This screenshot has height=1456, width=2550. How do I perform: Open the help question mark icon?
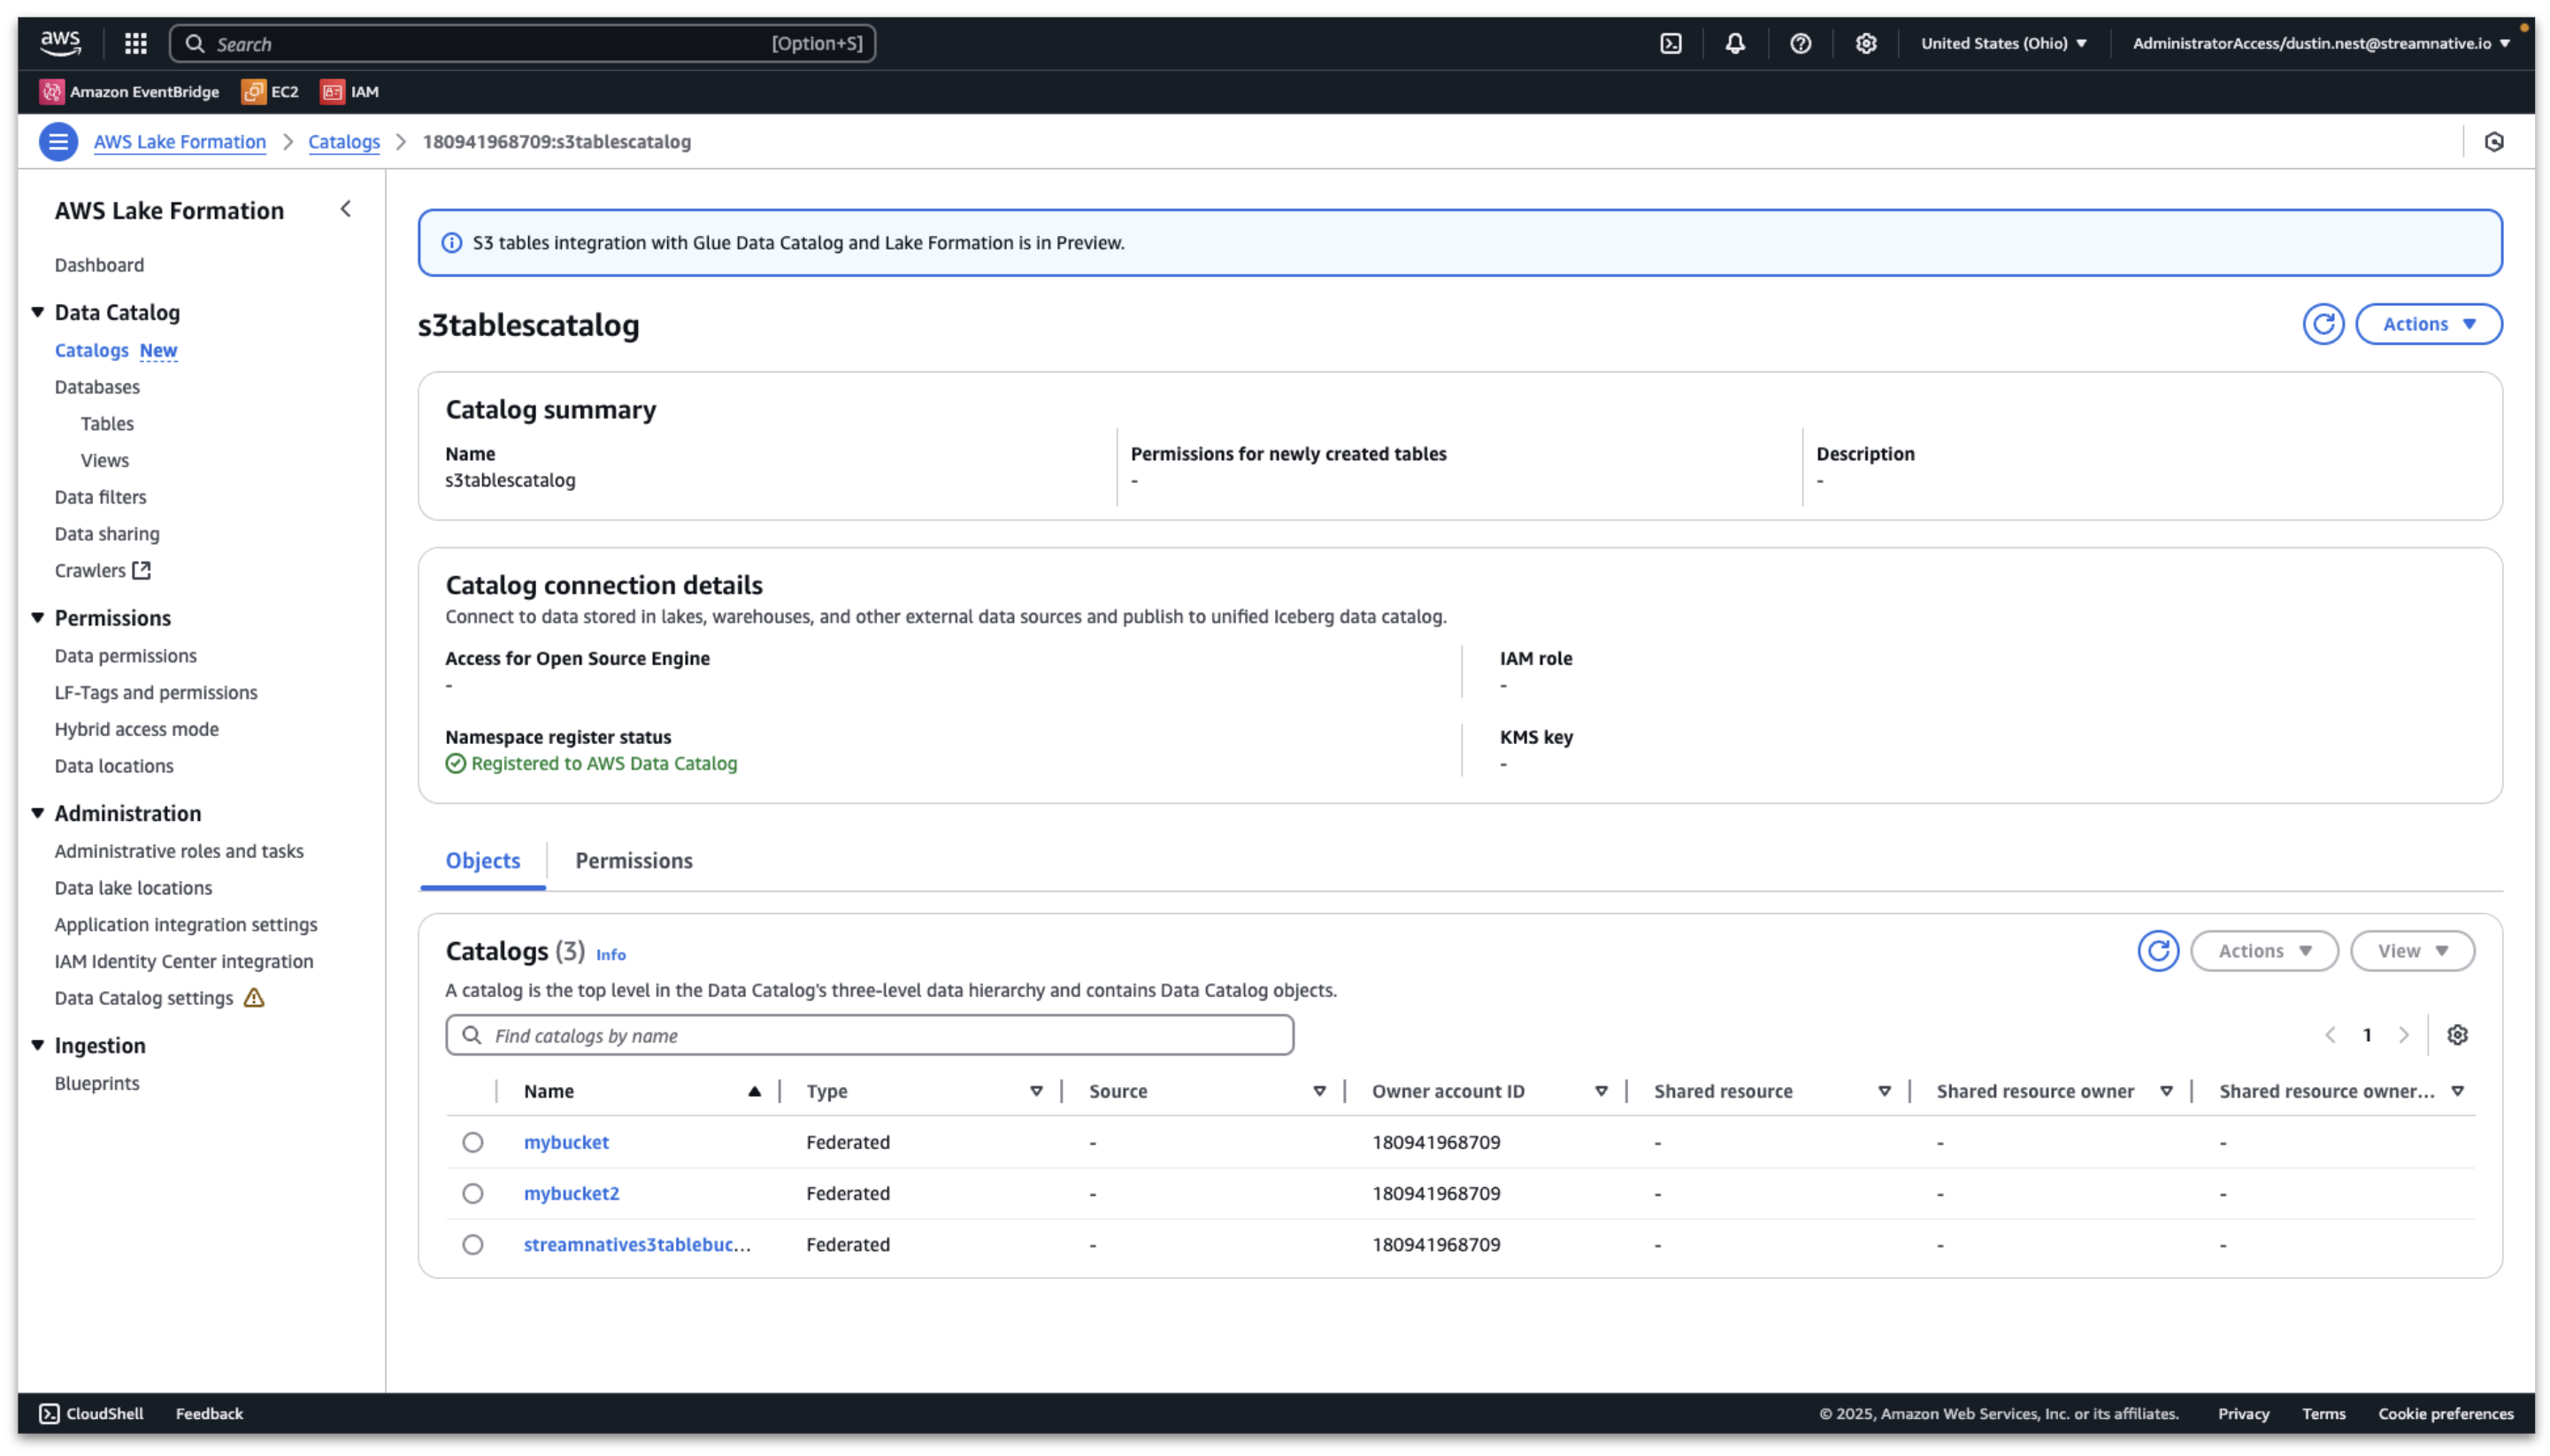pyautogui.click(x=1799, y=43)
